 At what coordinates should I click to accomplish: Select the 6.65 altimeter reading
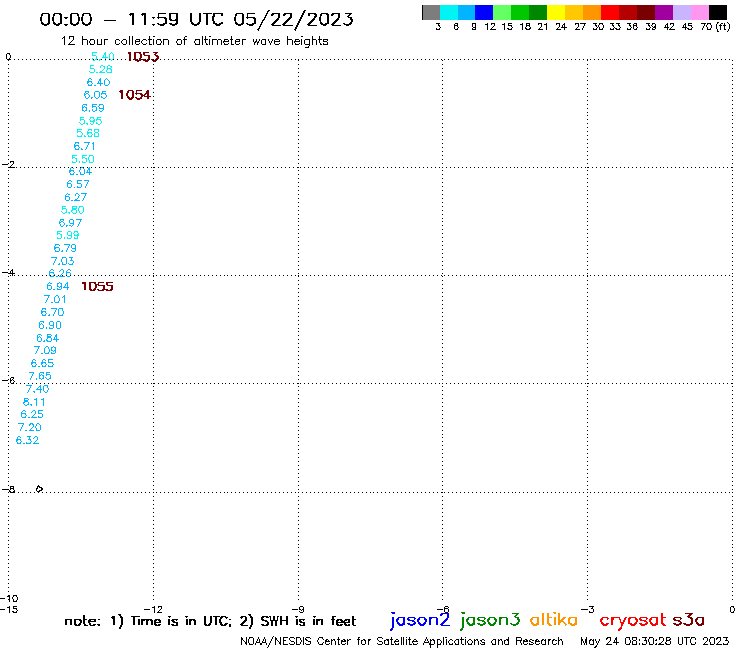[42, 363]
